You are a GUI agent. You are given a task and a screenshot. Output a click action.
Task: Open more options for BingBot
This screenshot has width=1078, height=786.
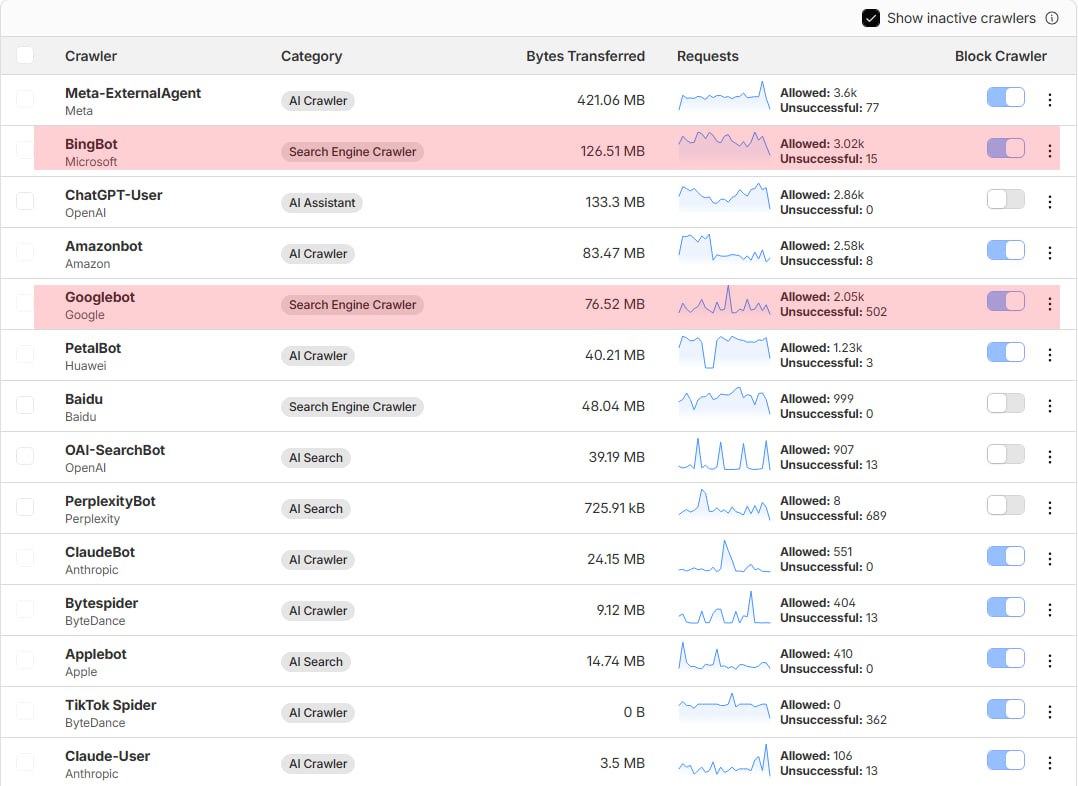[x=1050, y=151]
